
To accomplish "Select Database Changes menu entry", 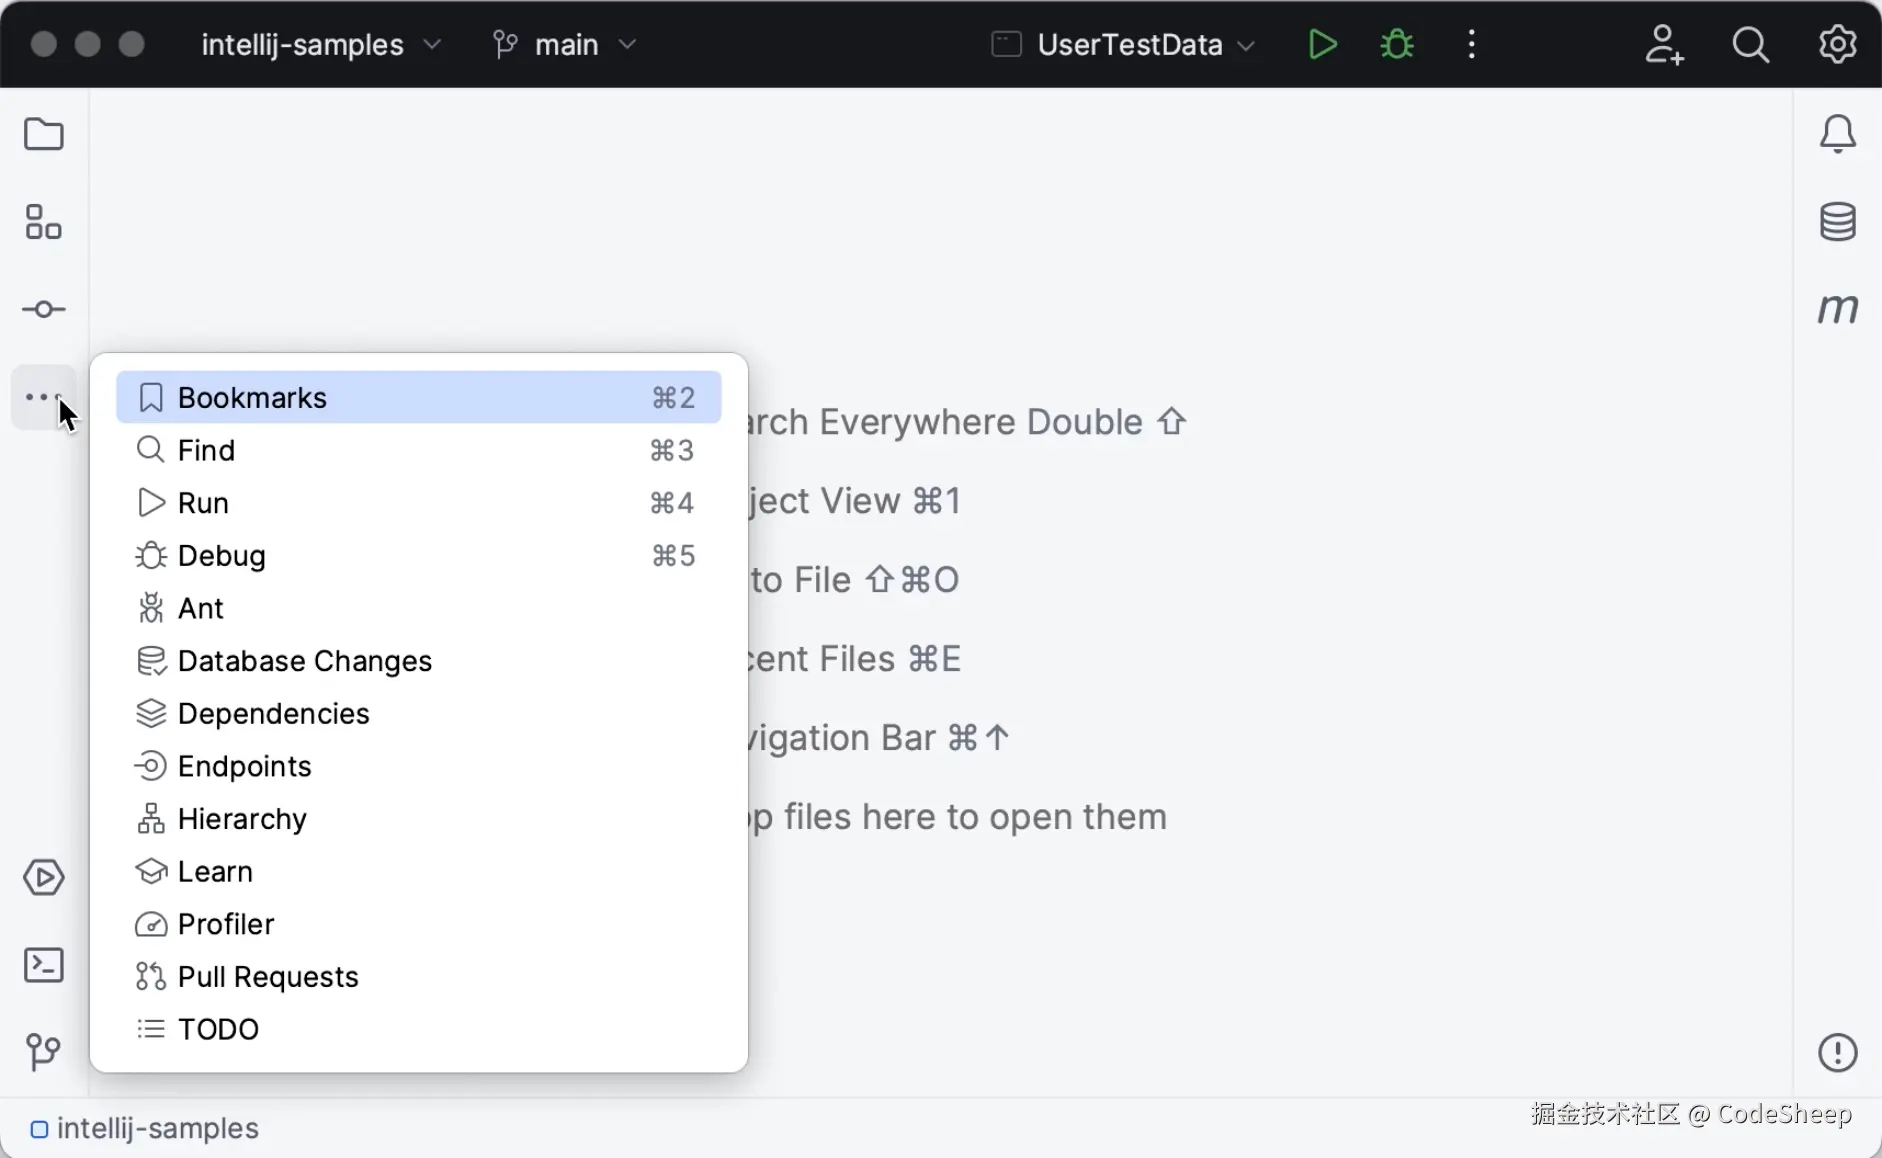I will 418,661.
